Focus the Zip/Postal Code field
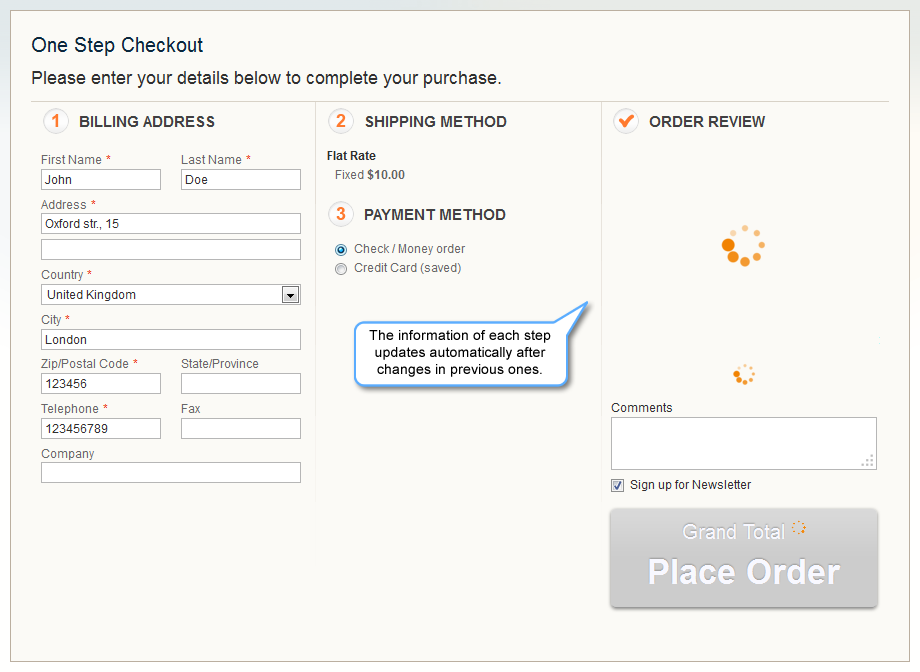Screen dimensions: 920x672 click(x=101, y=384)
